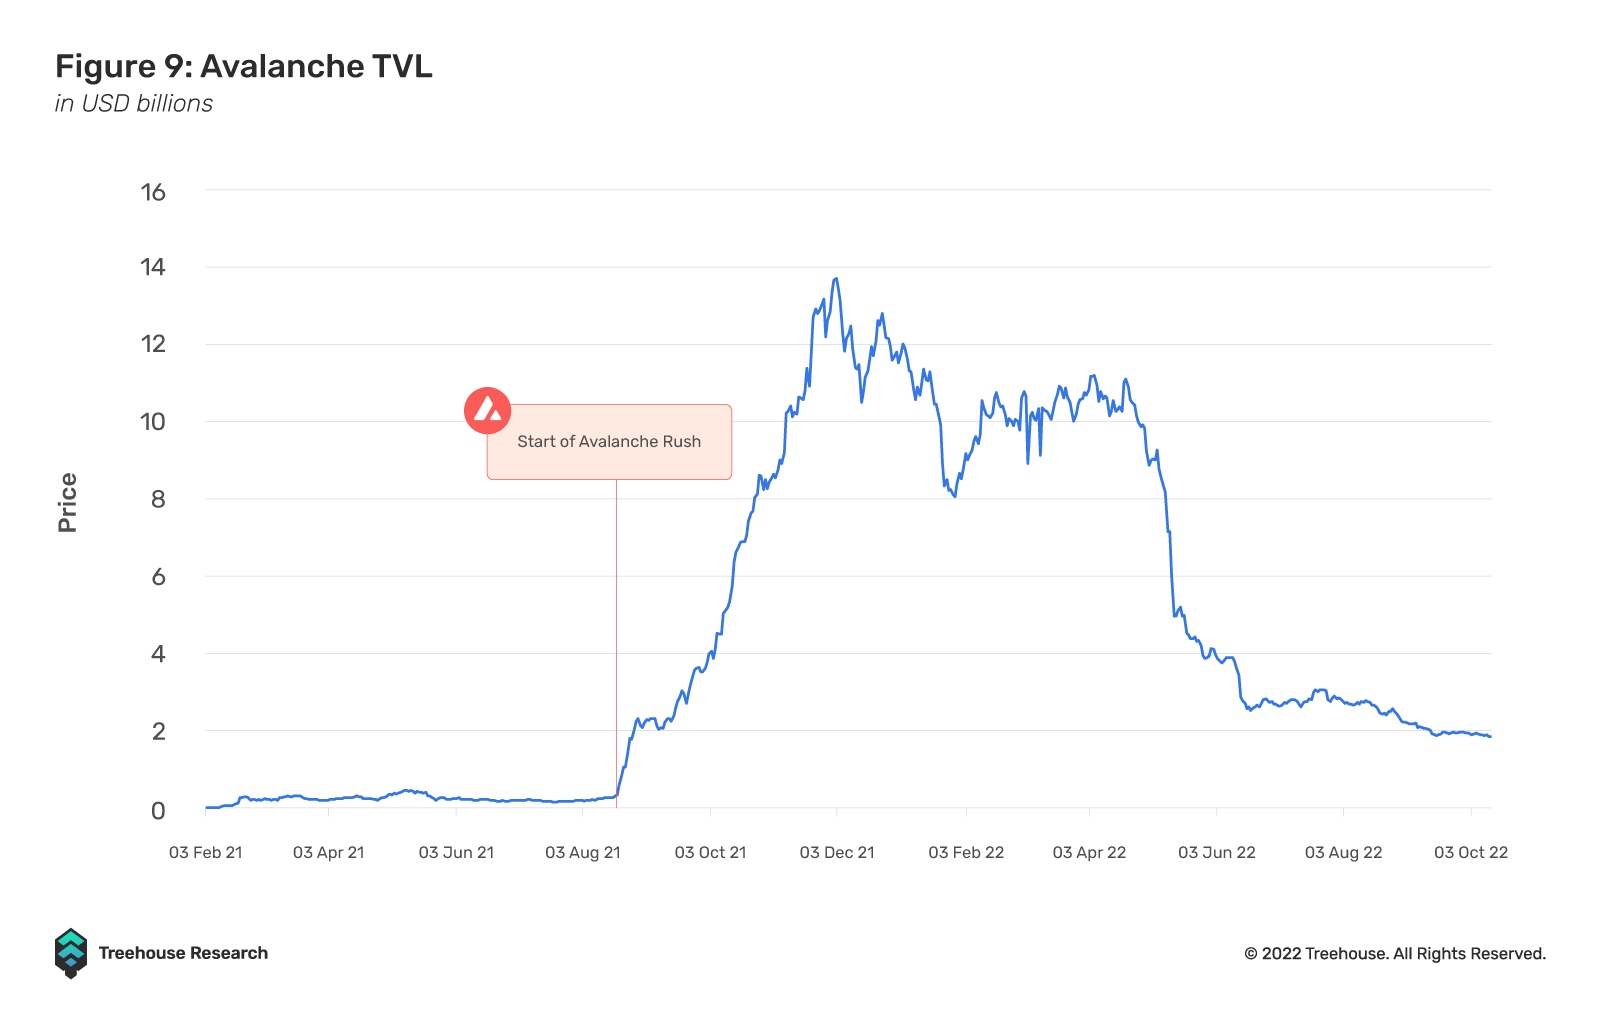Click the red Avalanche logo icon
The height and width of the screenshot is (1021, 1600).
(x=488, y=411)
